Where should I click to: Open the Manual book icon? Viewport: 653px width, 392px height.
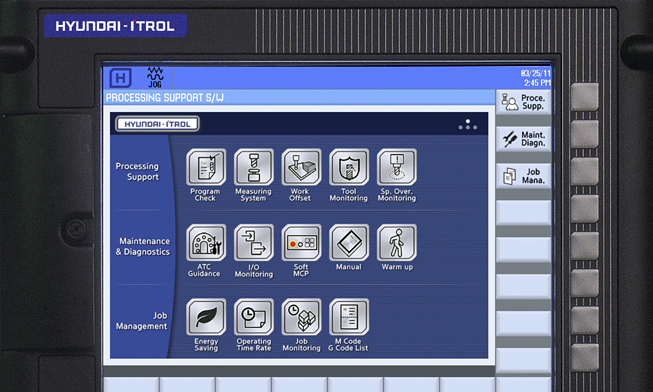click(349, 243)
